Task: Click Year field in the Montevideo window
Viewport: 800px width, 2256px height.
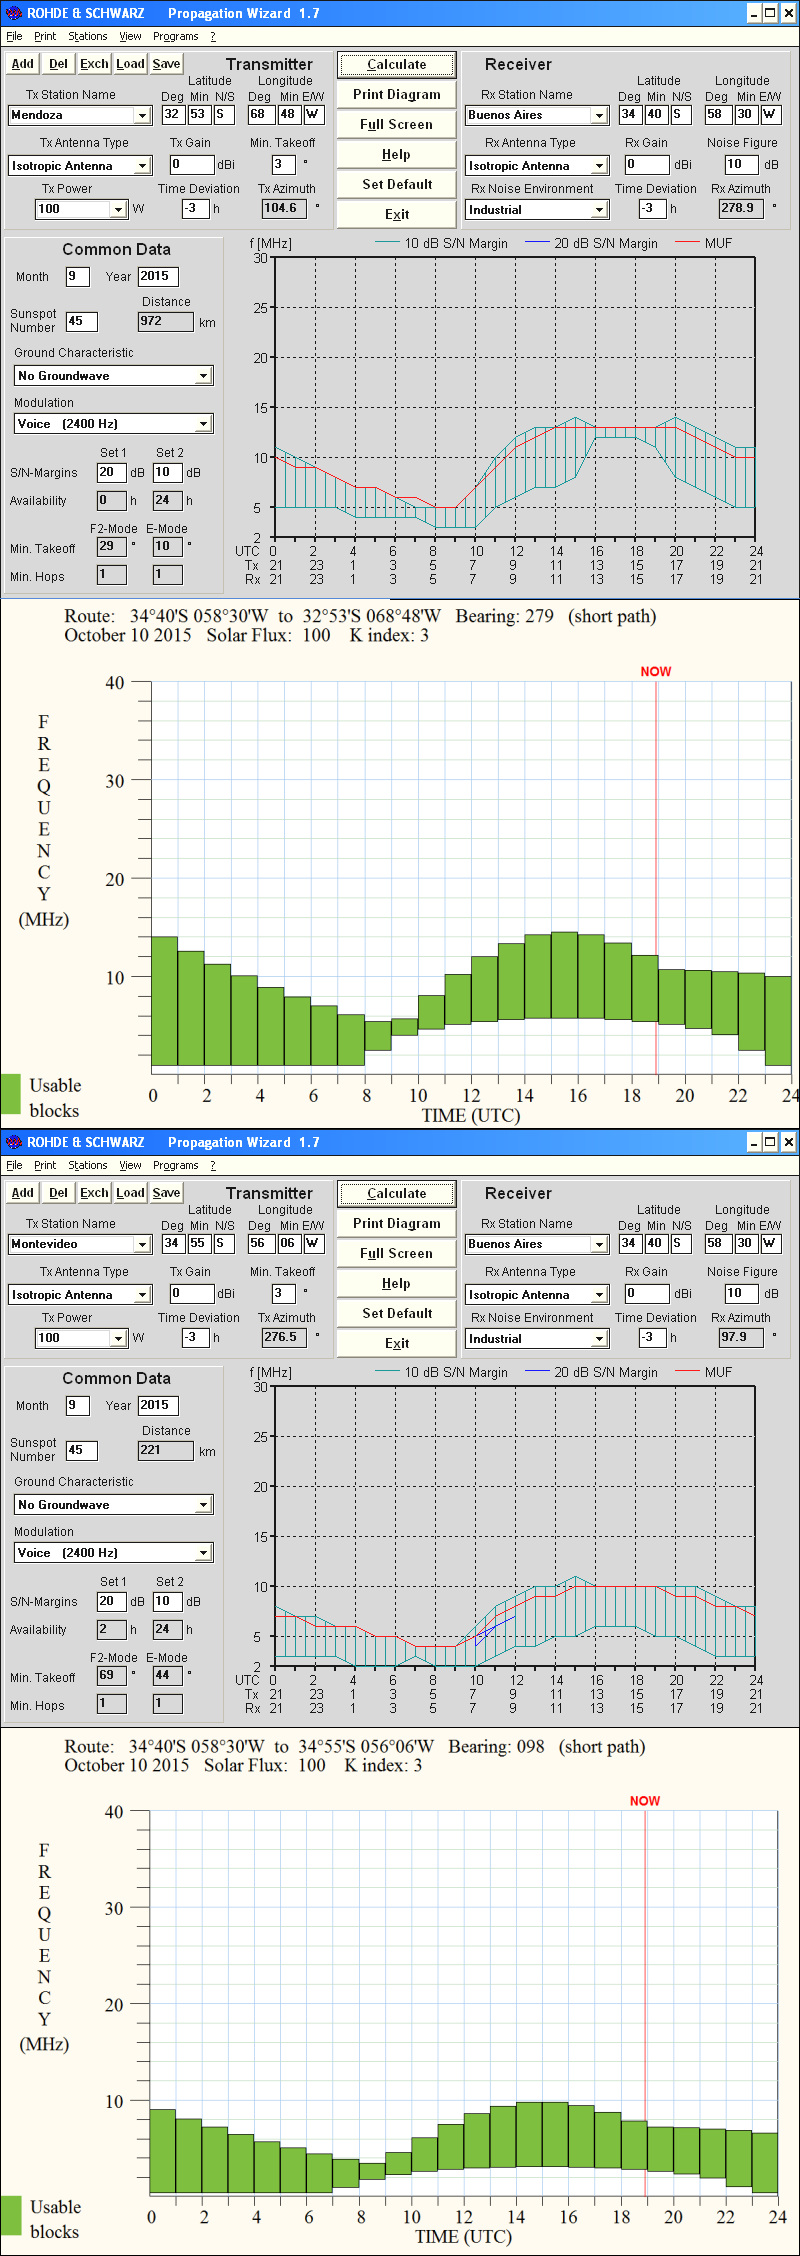Action: (158, 1405)
